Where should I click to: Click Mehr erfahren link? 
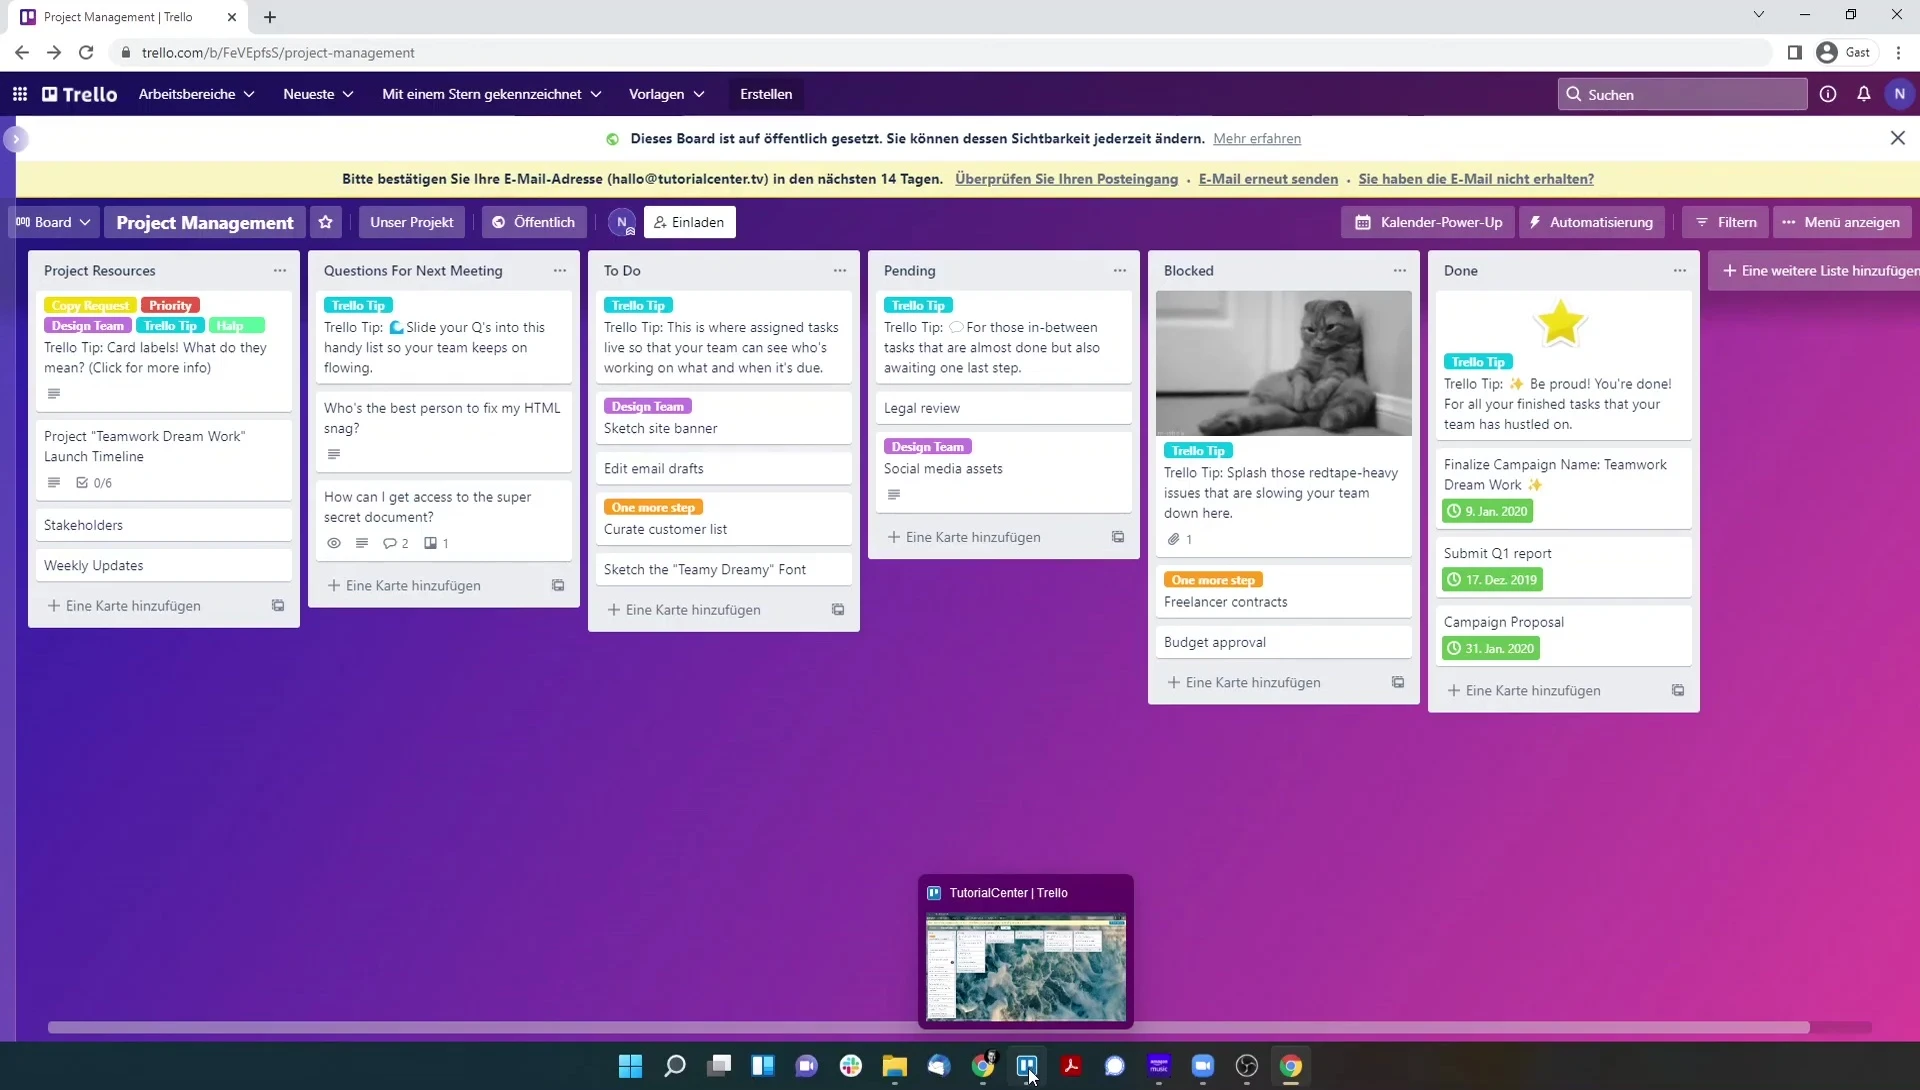pyautogui.click(x=1257, y=139)
